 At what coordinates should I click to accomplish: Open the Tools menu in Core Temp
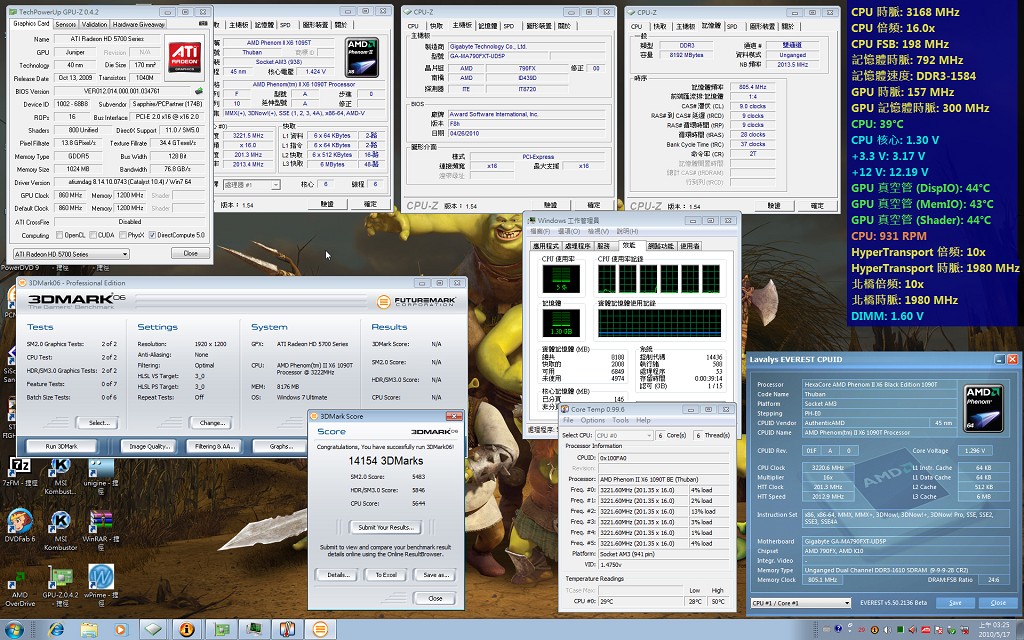(620, 420)
